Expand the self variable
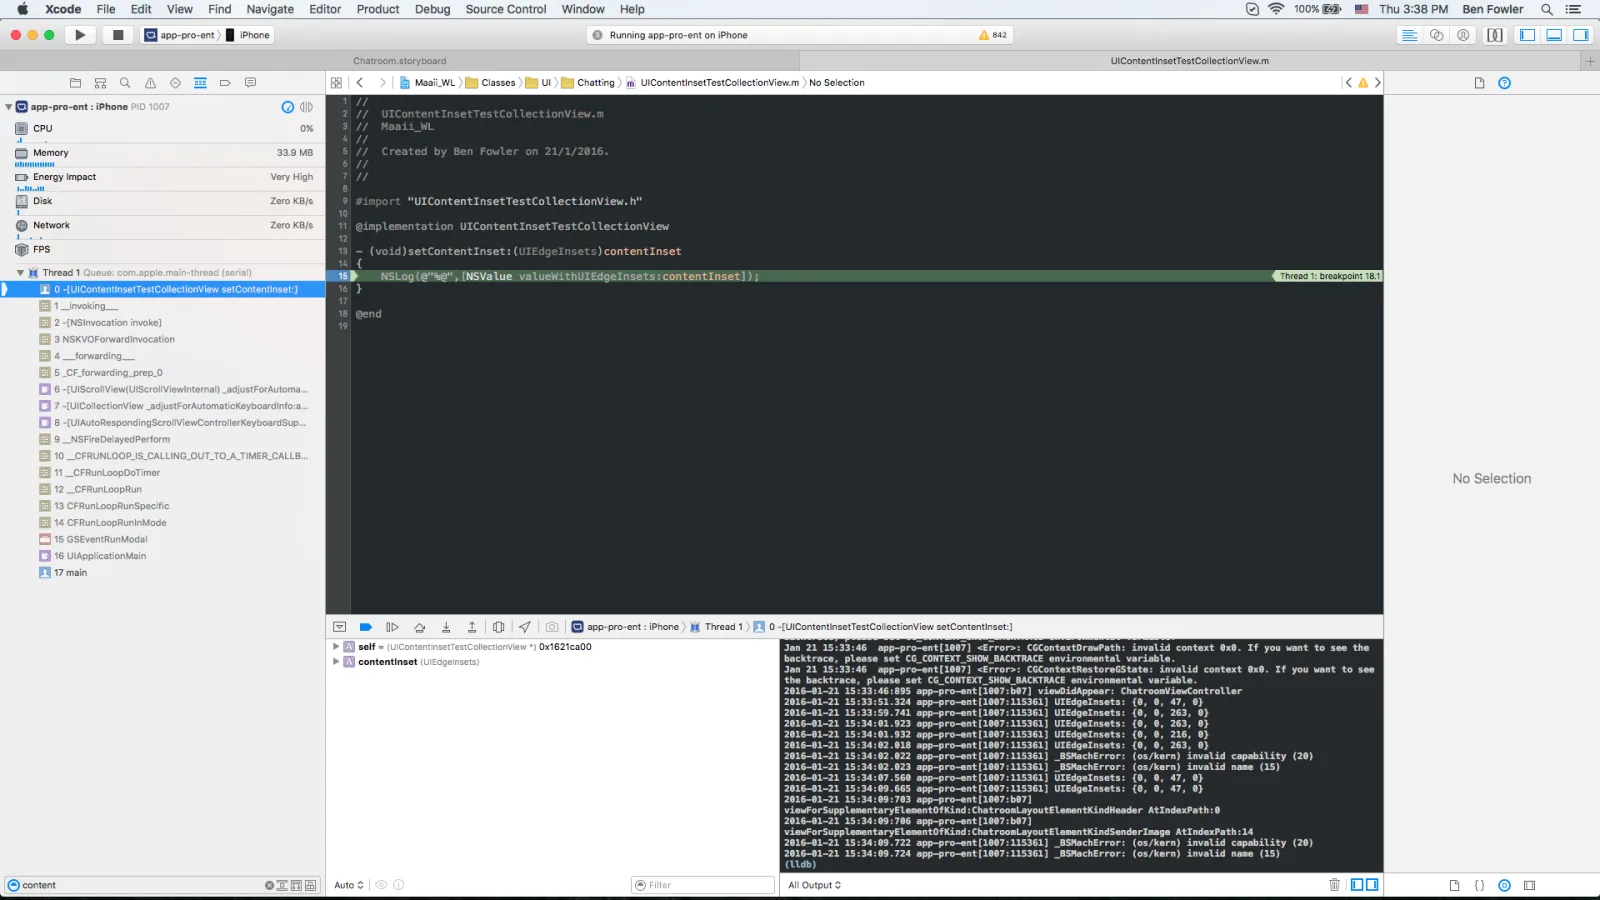 [336, 647]
